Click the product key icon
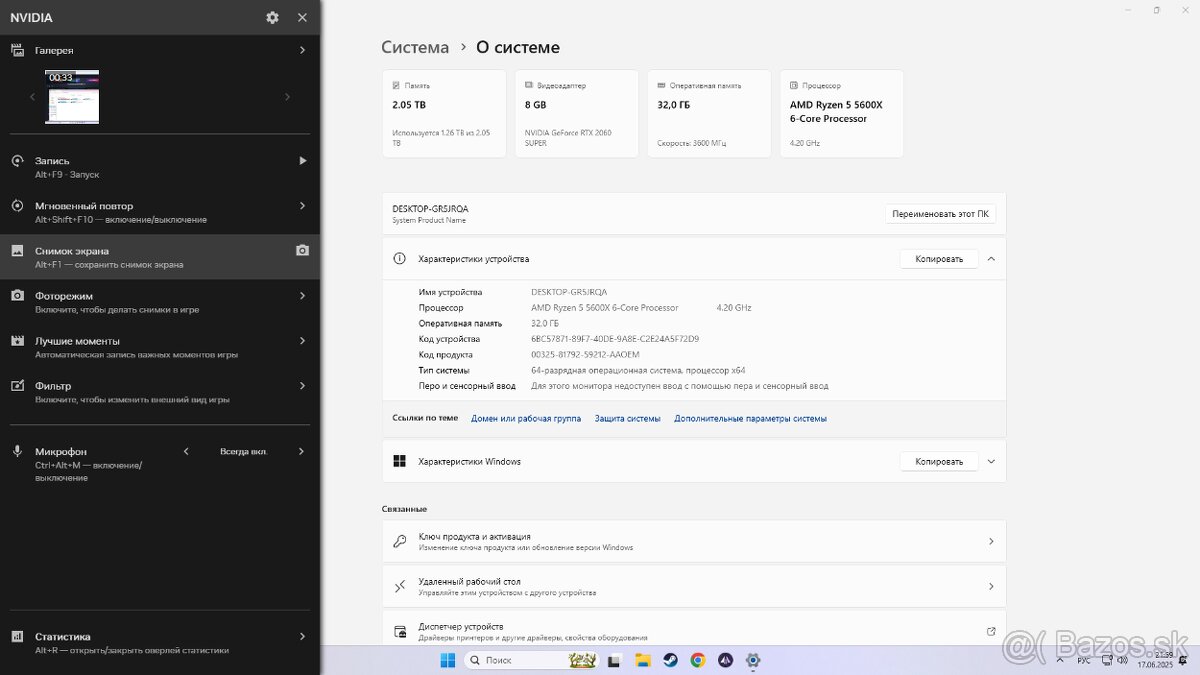Viewport: 1200px width, 675px height. [399, 541]
